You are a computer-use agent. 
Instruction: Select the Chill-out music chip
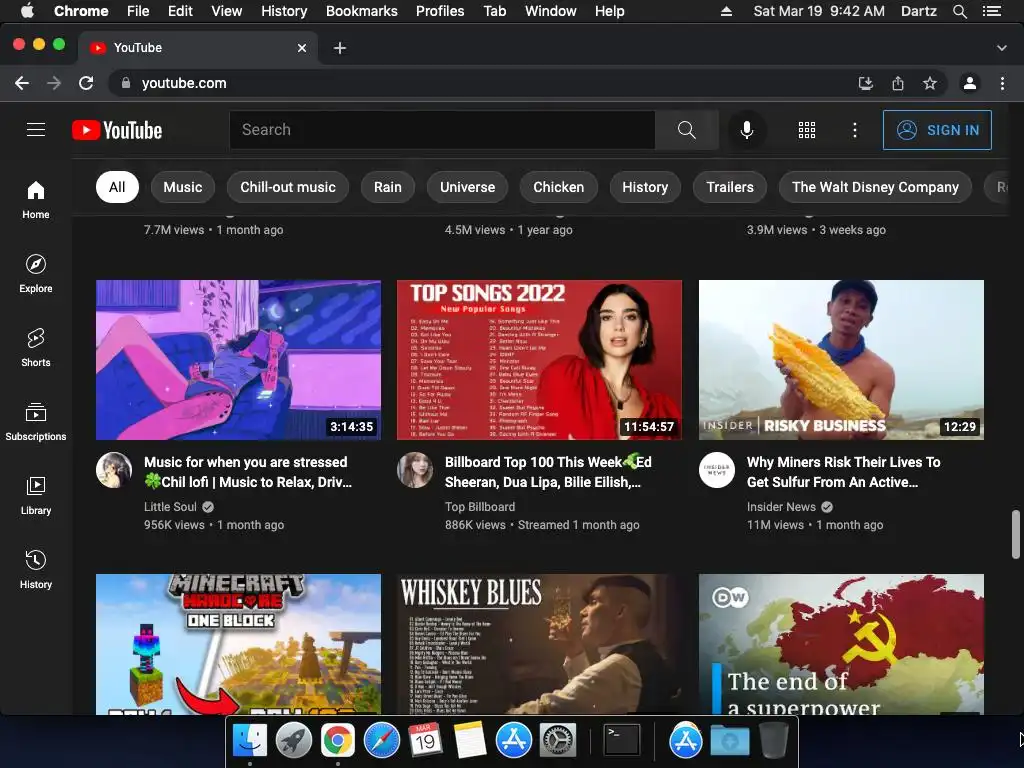(x=288, y=187)
